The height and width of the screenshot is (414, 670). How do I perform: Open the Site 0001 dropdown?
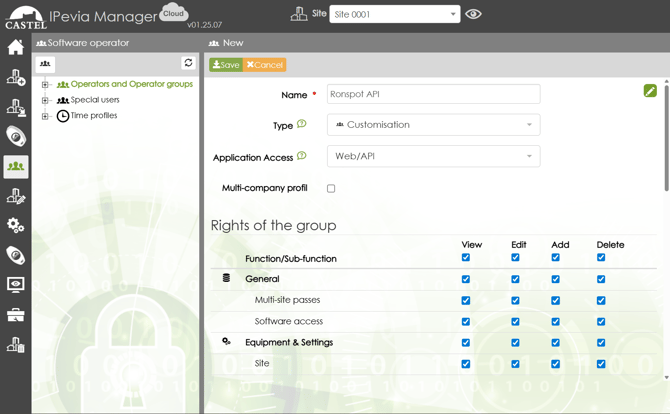(x=394, y=14)
